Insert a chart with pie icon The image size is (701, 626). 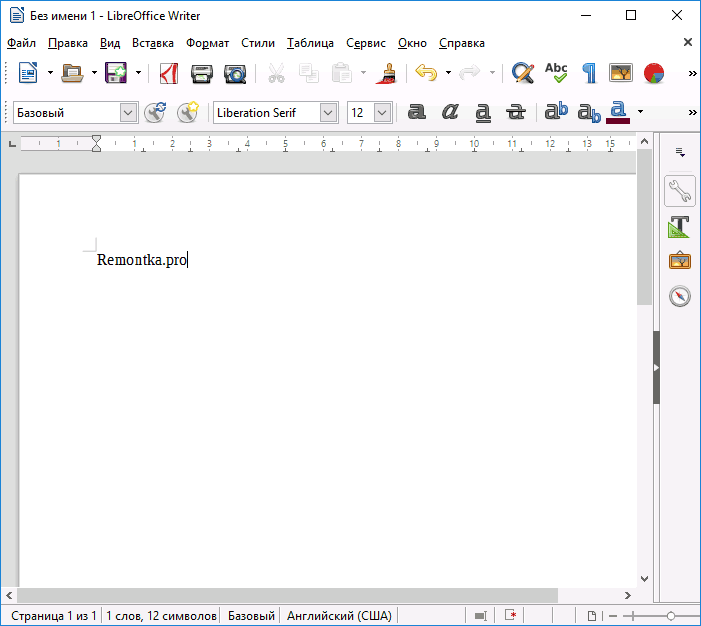[654, 73]
